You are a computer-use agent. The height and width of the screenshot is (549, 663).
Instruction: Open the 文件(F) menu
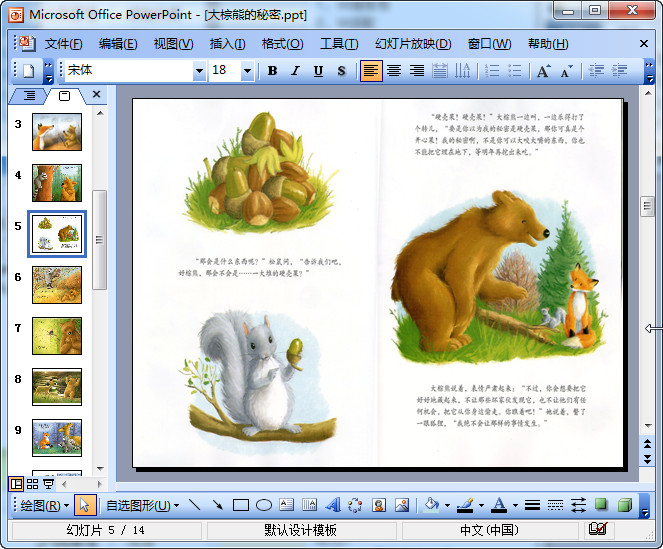pyautogui.click(x=63, y=44)
